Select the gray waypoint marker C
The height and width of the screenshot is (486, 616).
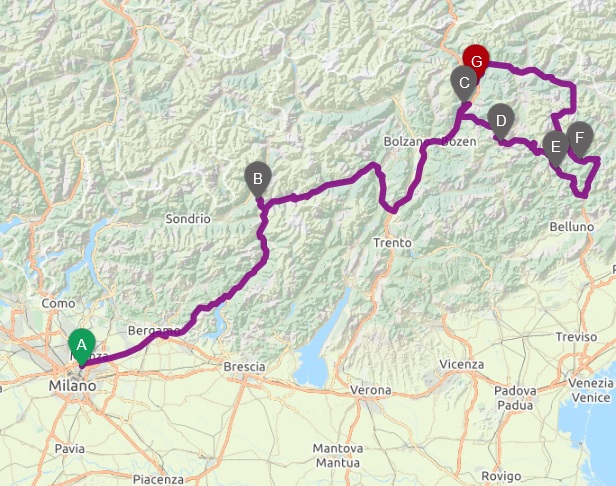464,84
